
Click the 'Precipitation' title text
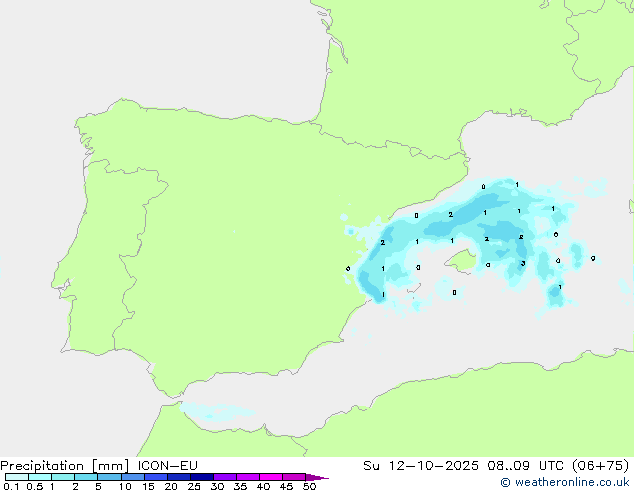coord(42,466)
